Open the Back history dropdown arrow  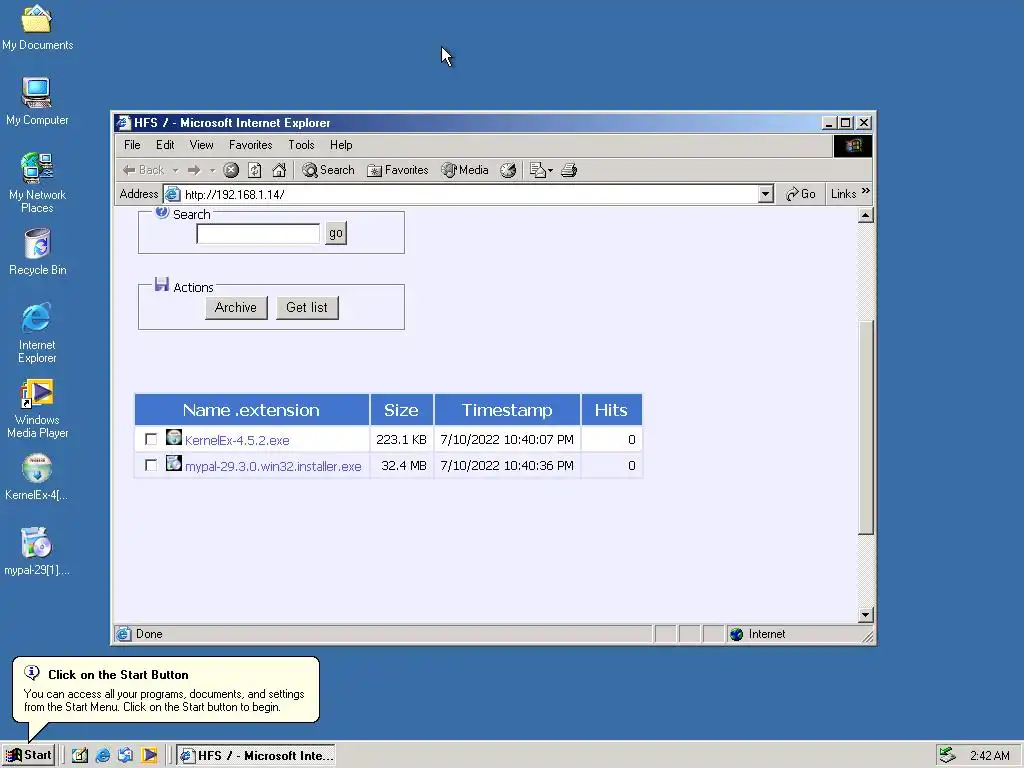point(175,170)
